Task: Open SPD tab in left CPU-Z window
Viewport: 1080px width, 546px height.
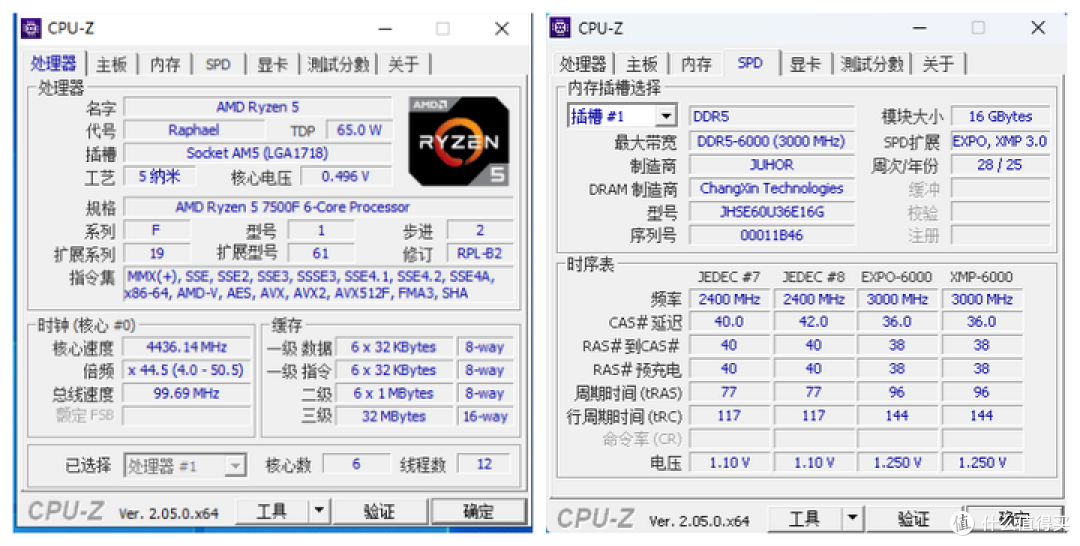Action: (x=218, y=64)
